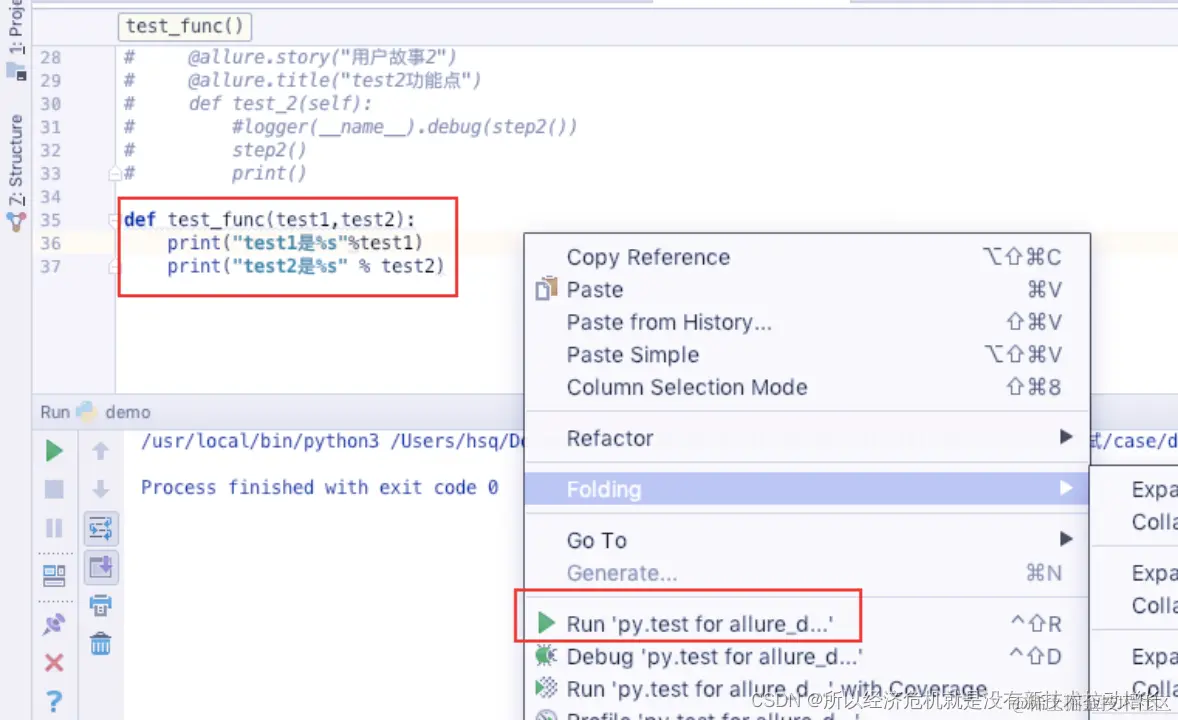Viewport: 1178px width, 720px height.
Task: Click line number 28 in the gutter
Action: coord(50,57)
